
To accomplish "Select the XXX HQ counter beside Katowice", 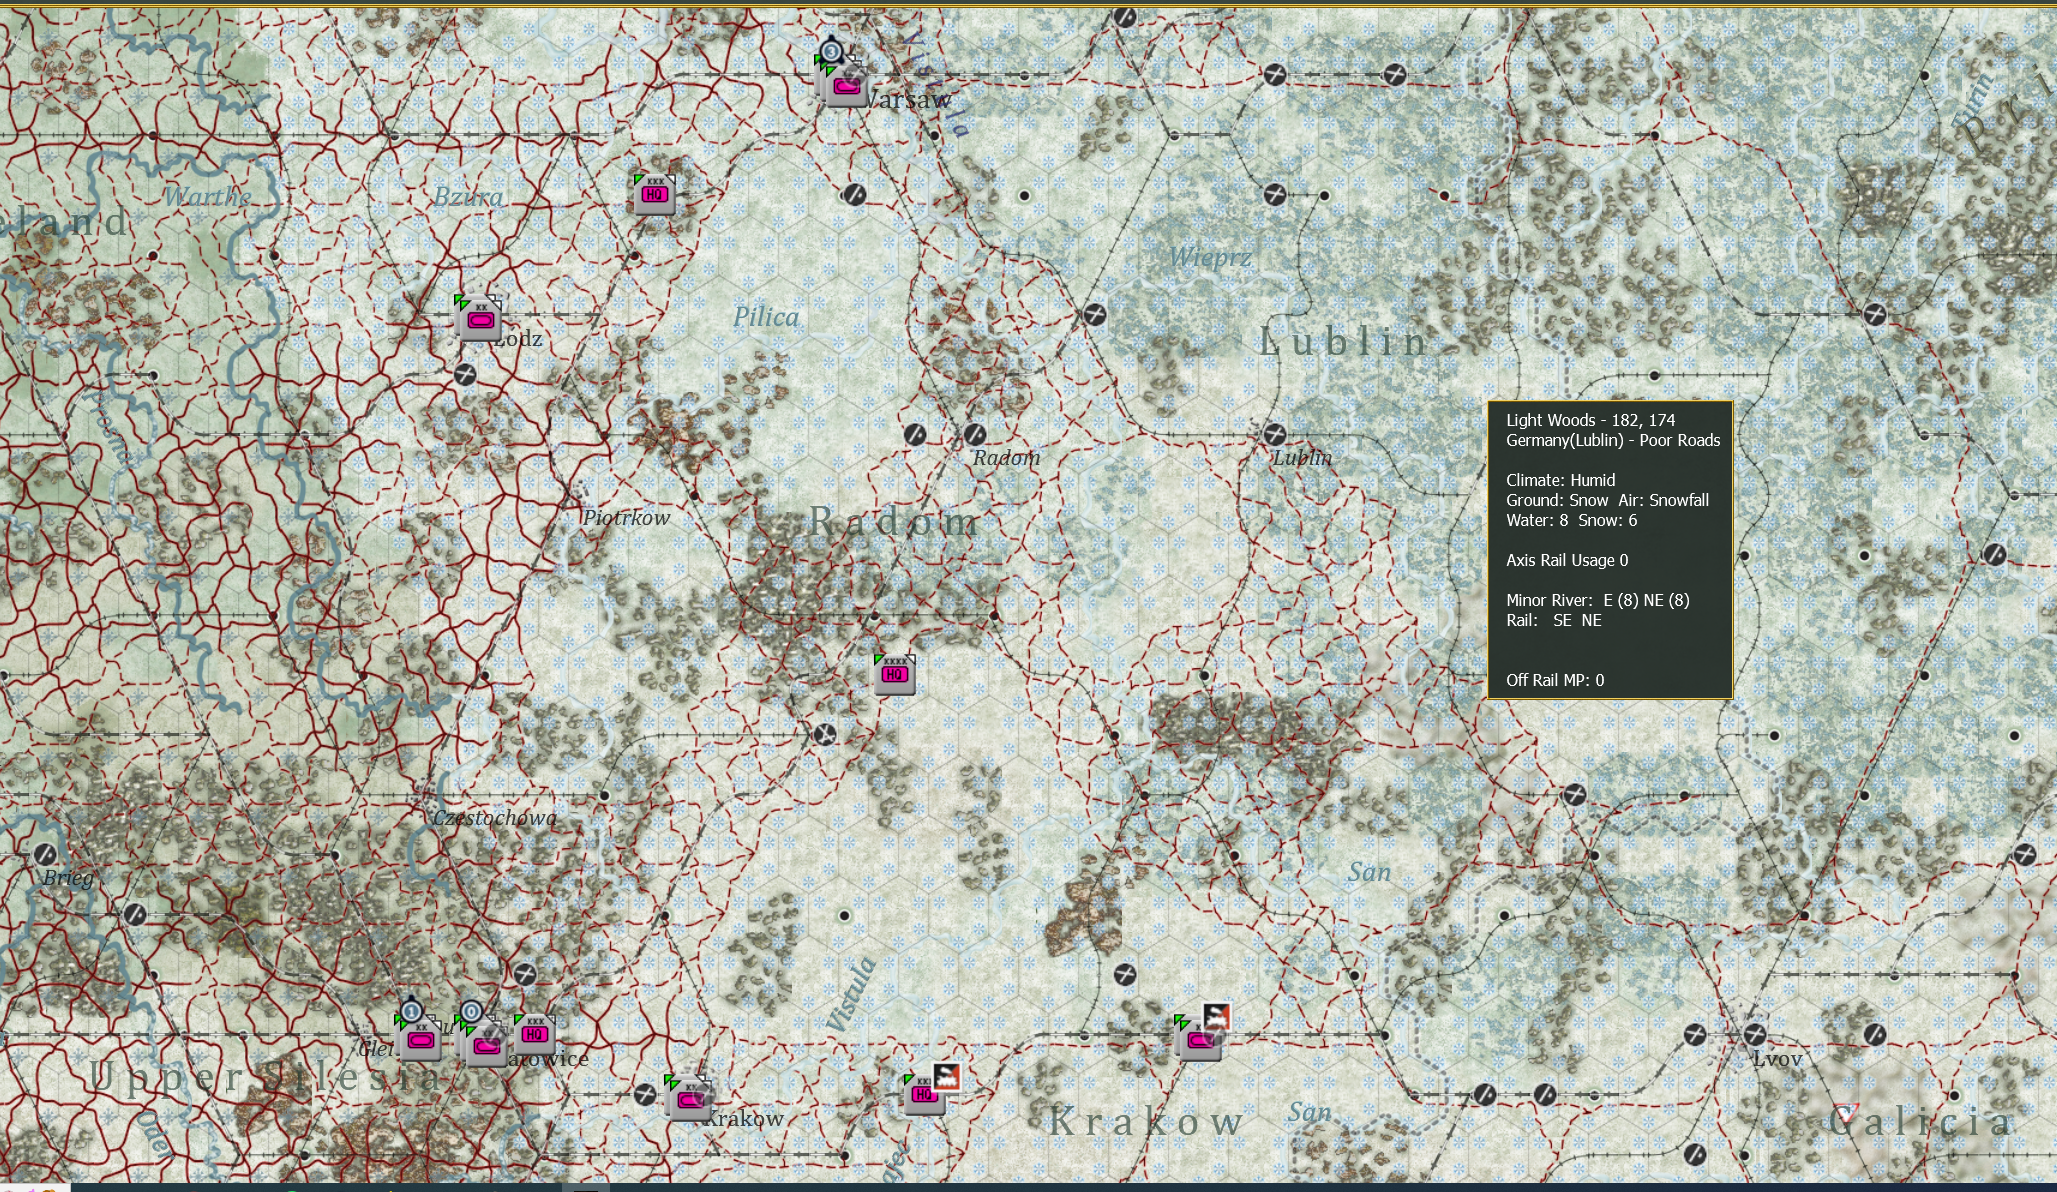I will [x=535, y=1034].
